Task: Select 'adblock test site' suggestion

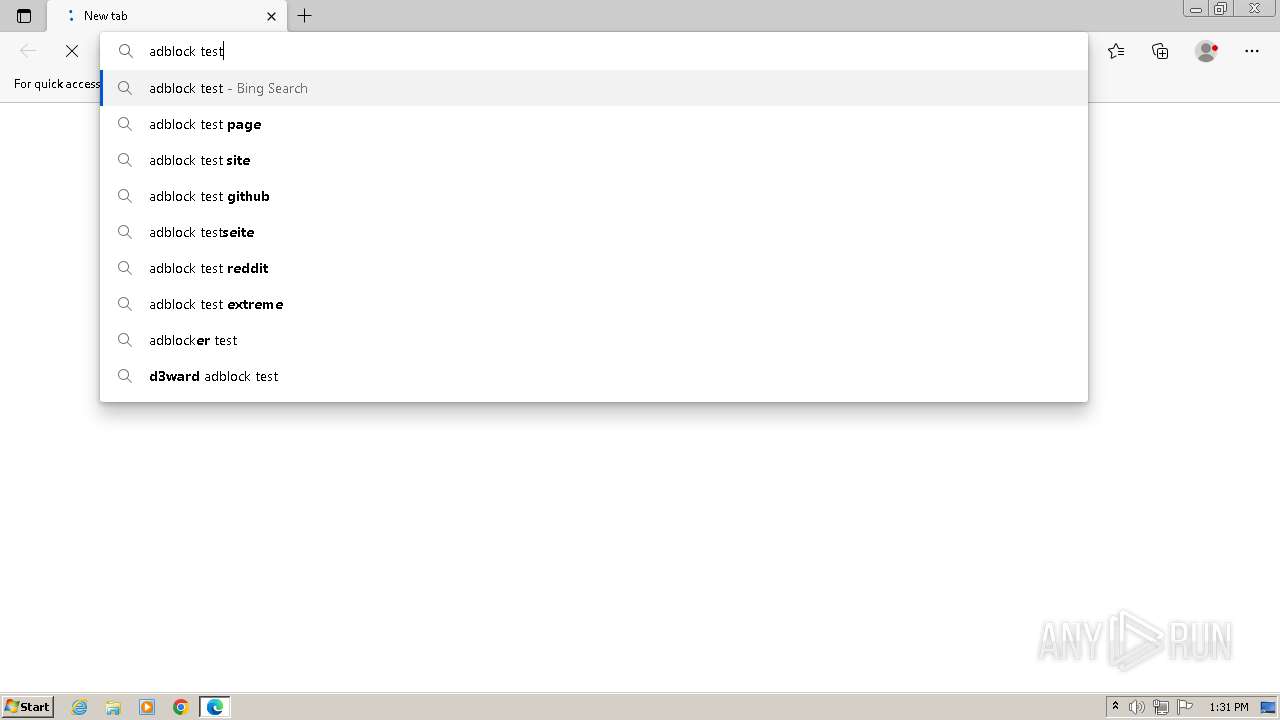Action: pos(594,160)
